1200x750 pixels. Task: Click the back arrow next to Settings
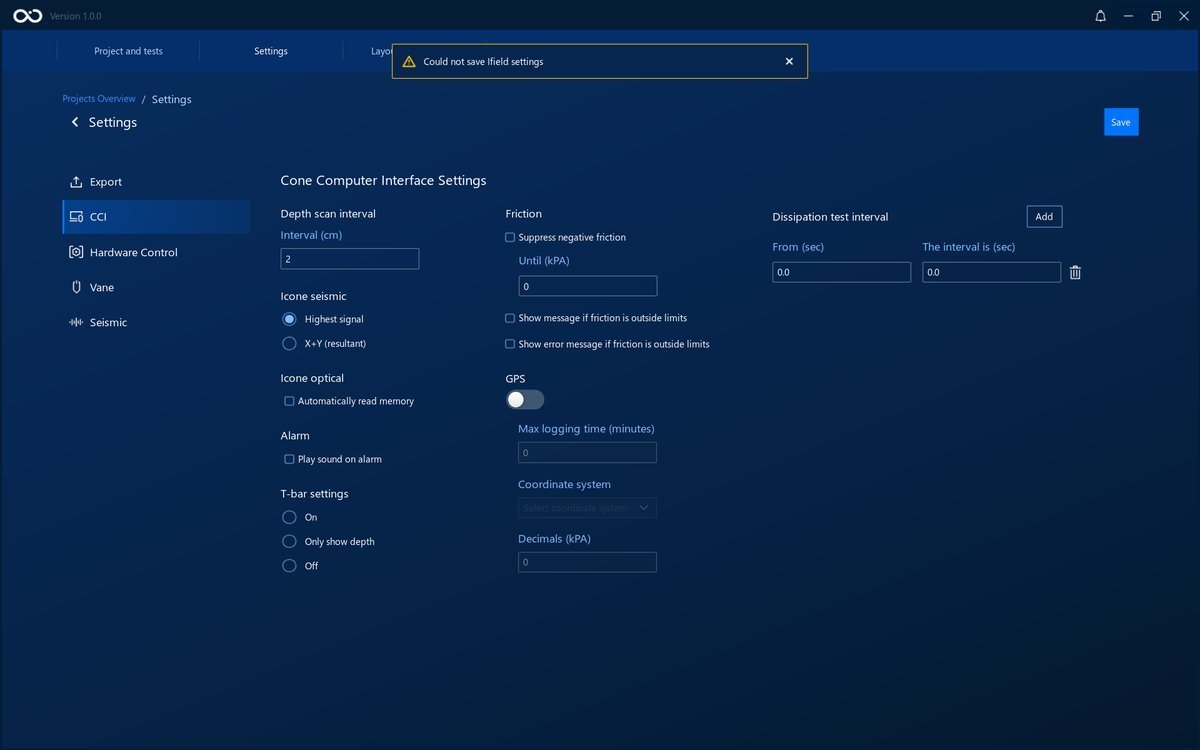pyautogui.click(x=75, y=122)
